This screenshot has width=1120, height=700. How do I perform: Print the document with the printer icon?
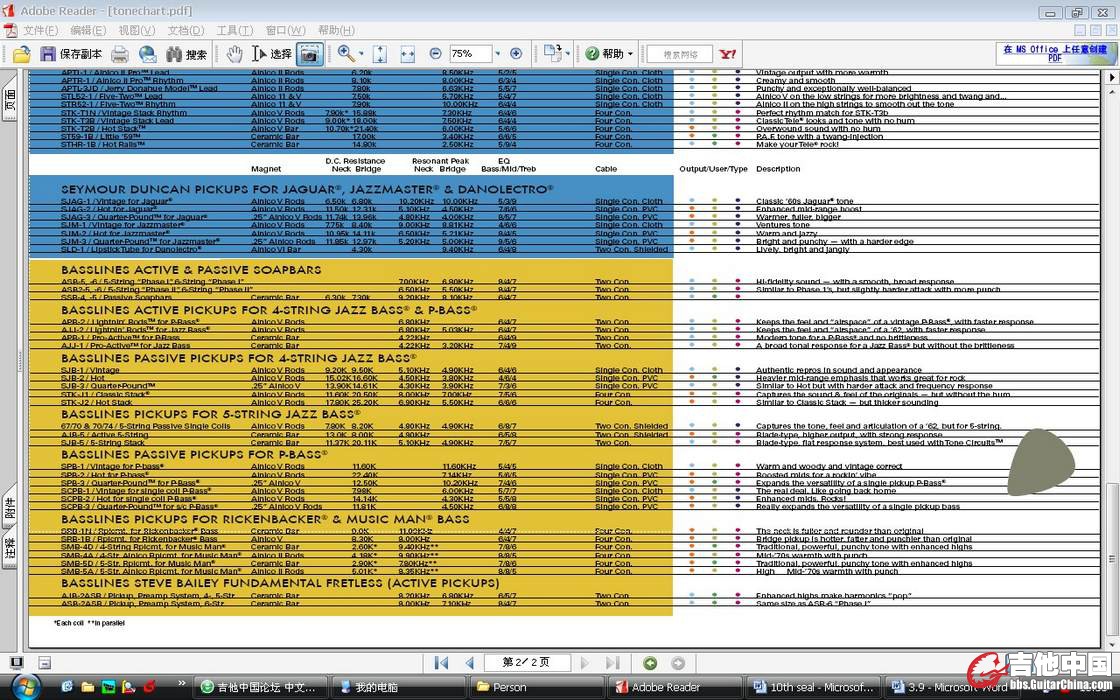[120, 54]
